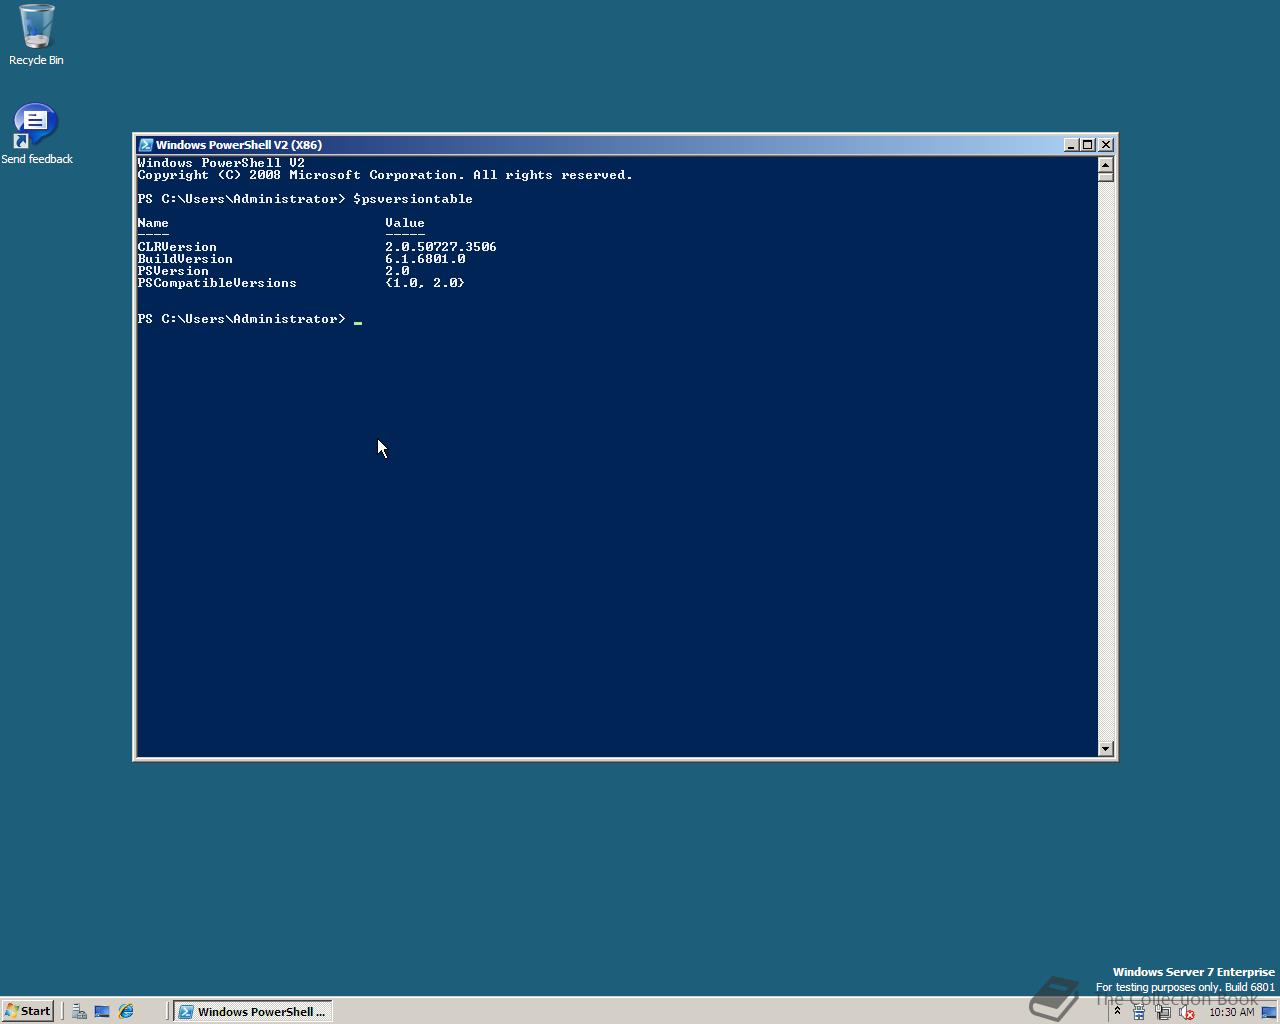Minimize the PowerShell window

click(1070, 145)
